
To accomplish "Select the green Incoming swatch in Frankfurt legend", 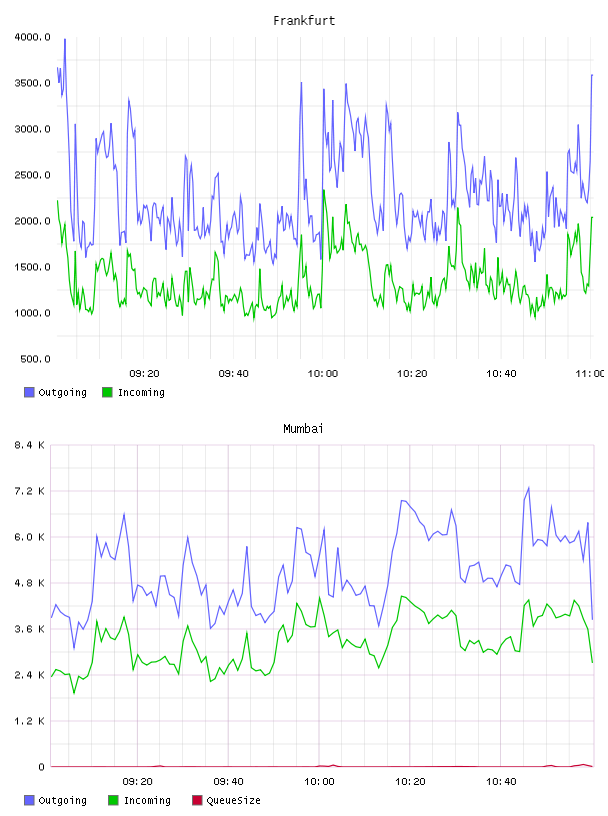I will 107,392.
